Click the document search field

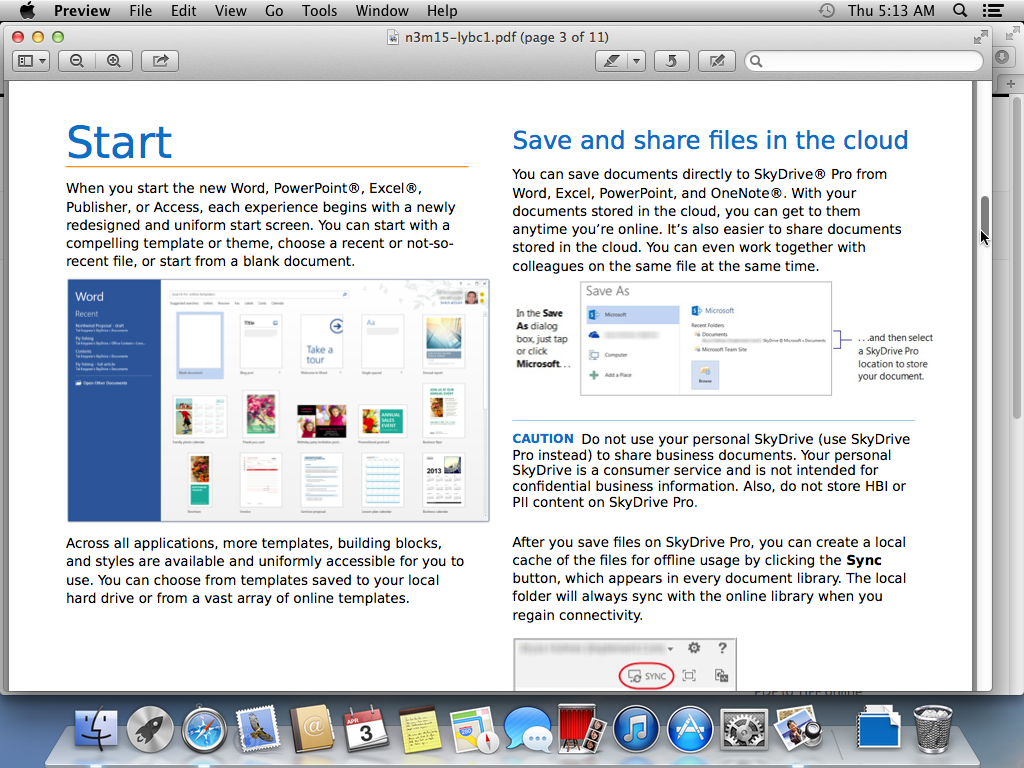pos(863,61)
